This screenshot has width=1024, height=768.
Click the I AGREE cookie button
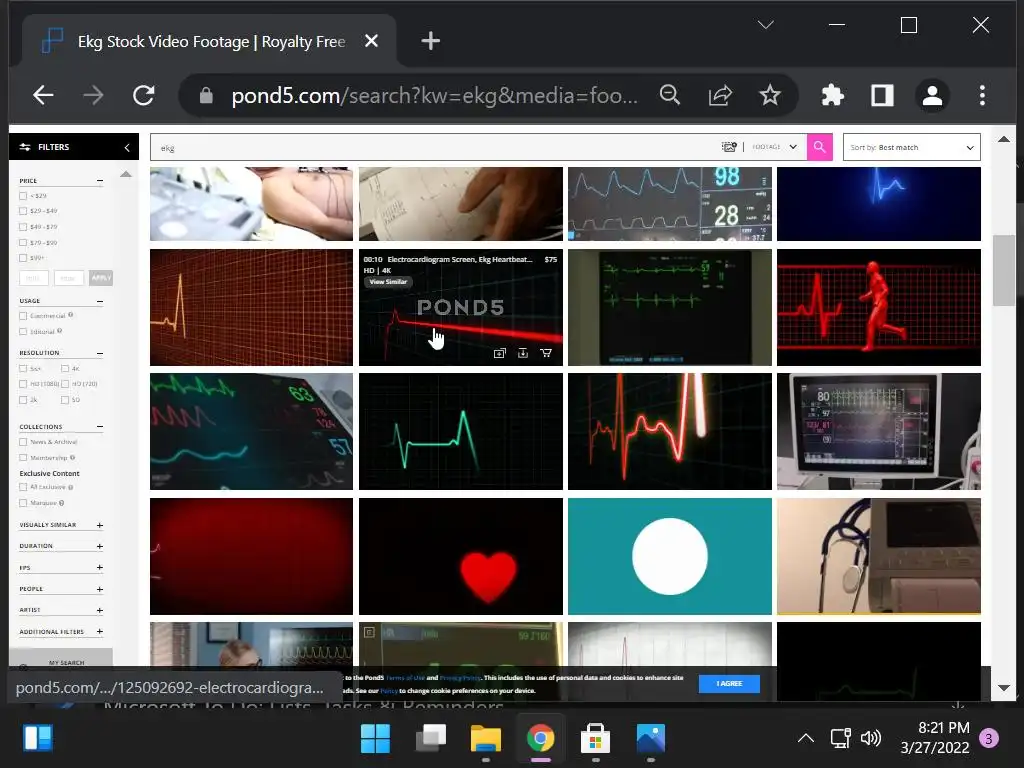point(729,684)
